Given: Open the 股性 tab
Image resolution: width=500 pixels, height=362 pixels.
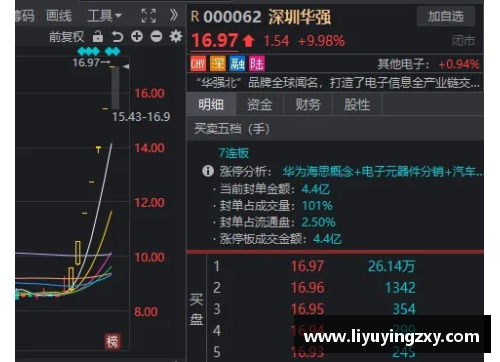Looking at the screenshot, I should 357,104.
